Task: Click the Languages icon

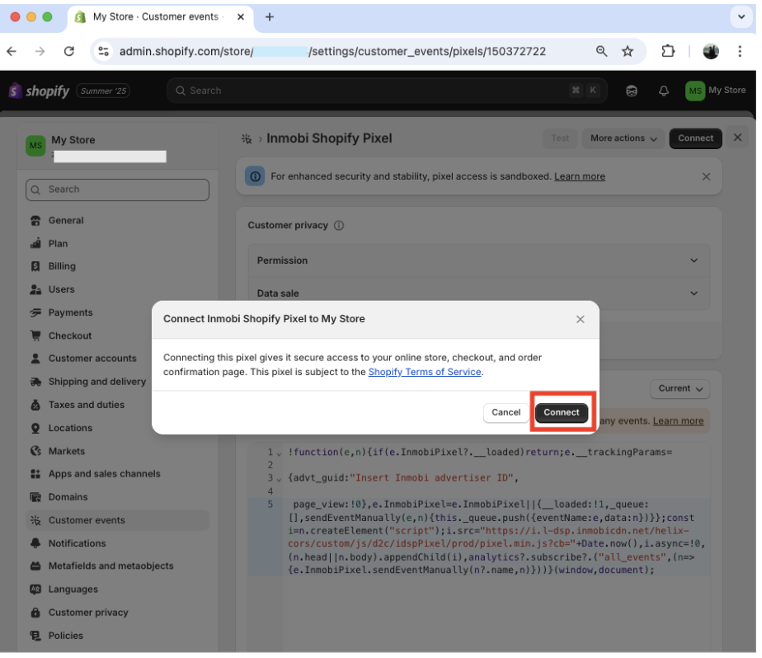Action: [35, 589]
